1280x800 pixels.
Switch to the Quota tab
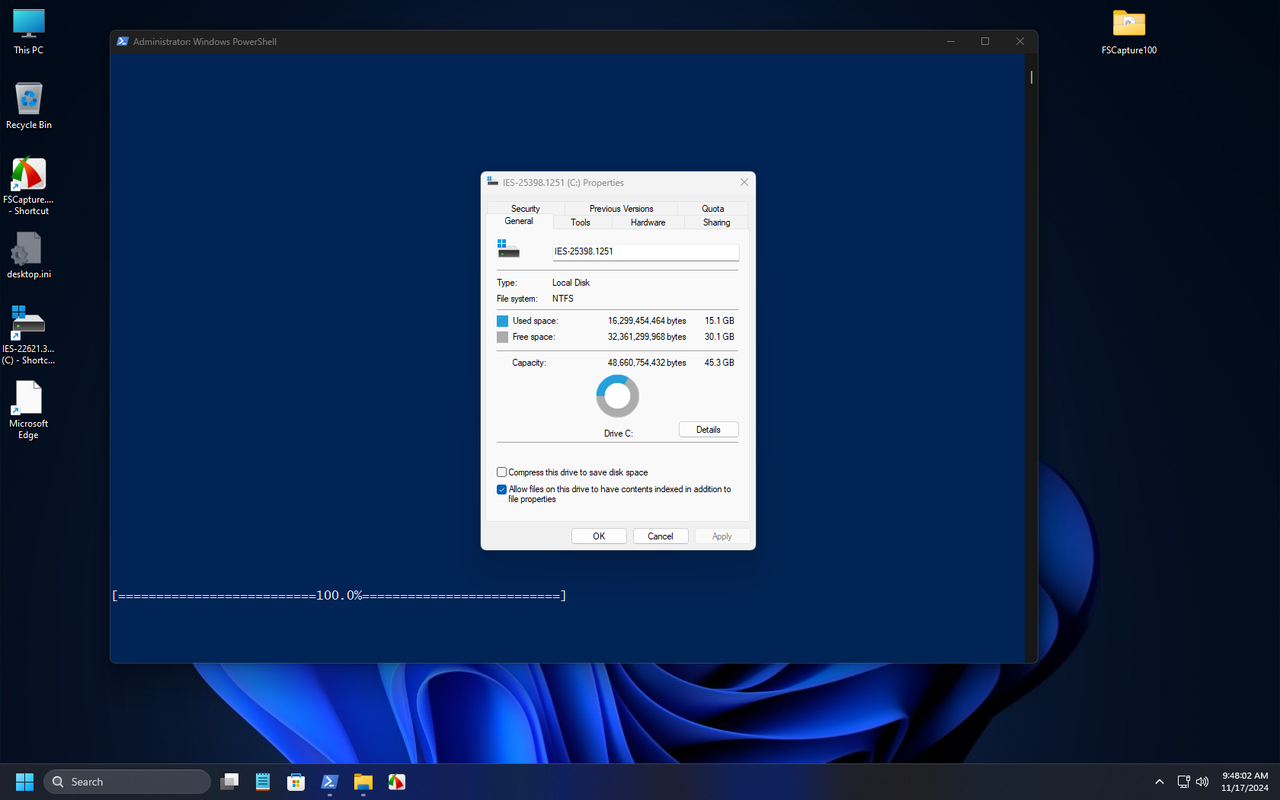click(713, 208)
